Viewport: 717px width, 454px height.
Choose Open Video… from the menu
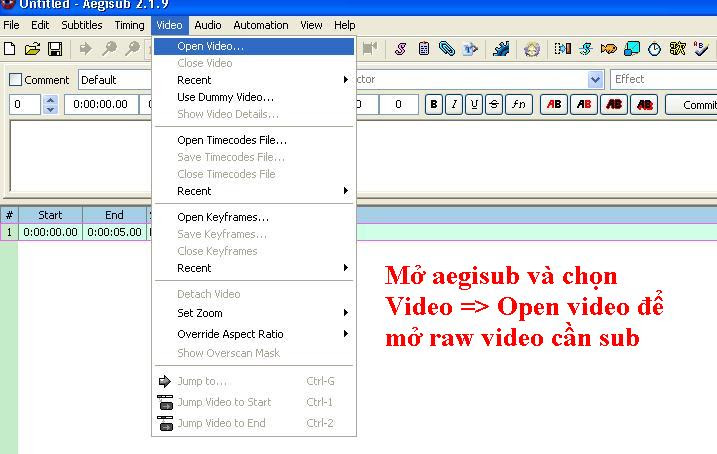click(254, 46)
